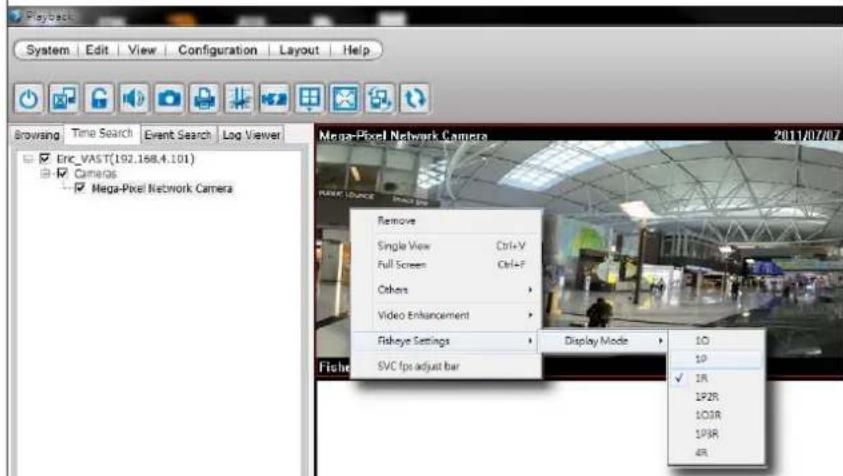Click the vertical line marker toolbar icon
Viewport: 843px width, 476px height.
click(x=239, y=98)
